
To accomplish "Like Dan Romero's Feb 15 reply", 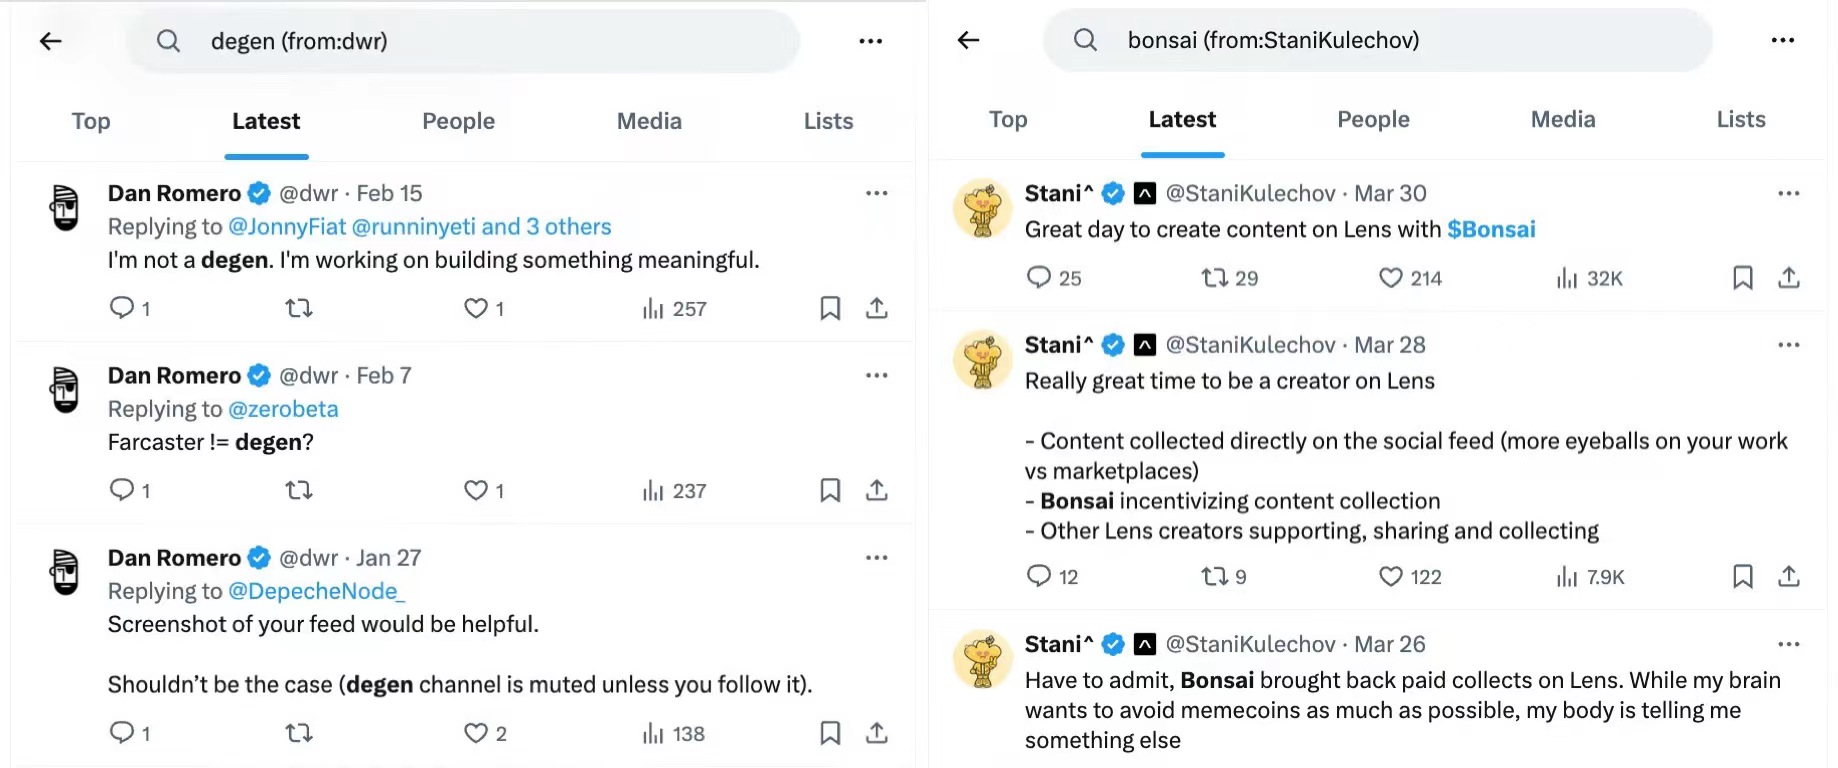I will [476, 308].
